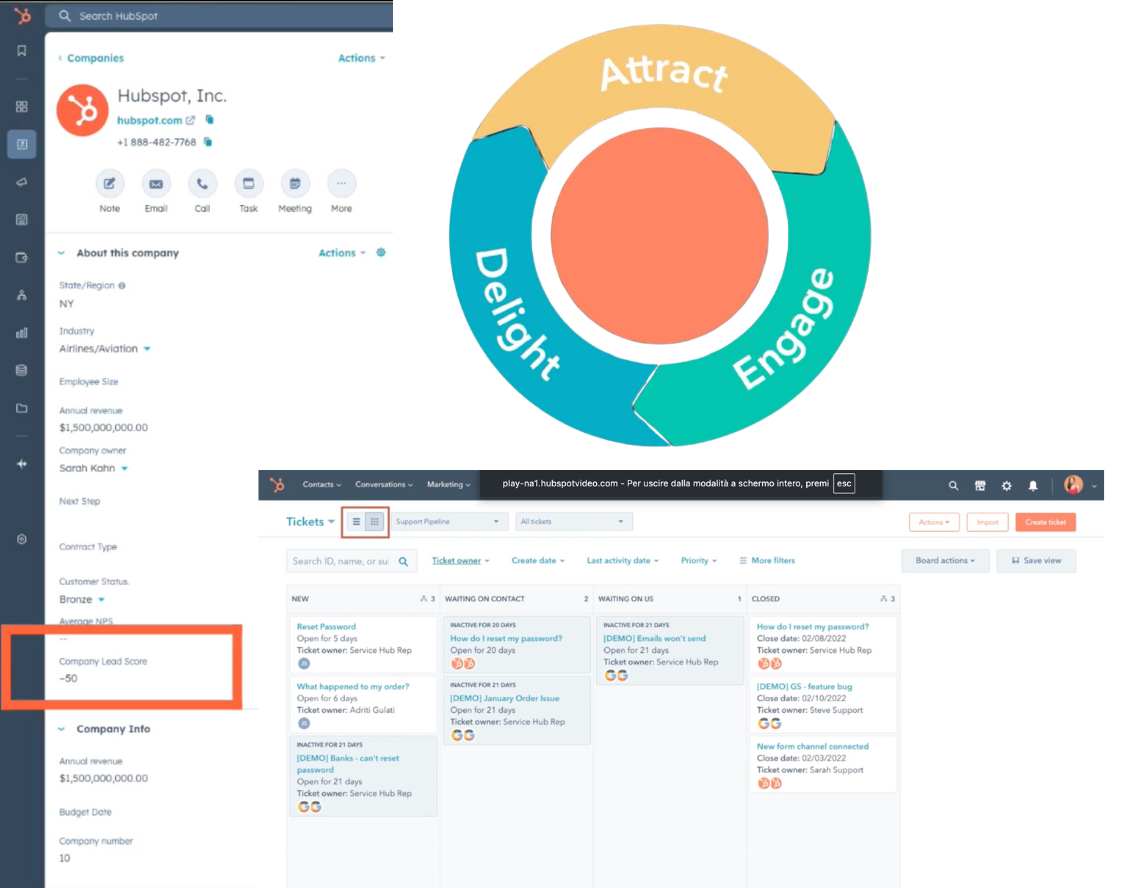Open the Email composer icon
This screenshot has width=1128, height=888.
[x=156, y=184]
